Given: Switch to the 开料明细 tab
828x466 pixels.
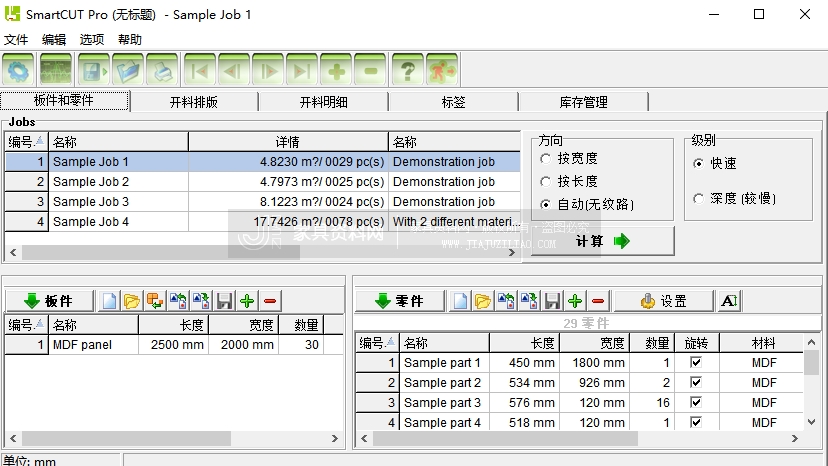Looking at the screenshot, I should point(324,102).
